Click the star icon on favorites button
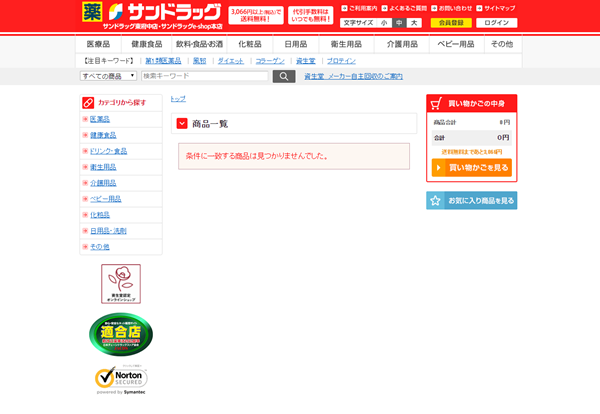Viewport: 600px width, 414px height. (435, 200)
